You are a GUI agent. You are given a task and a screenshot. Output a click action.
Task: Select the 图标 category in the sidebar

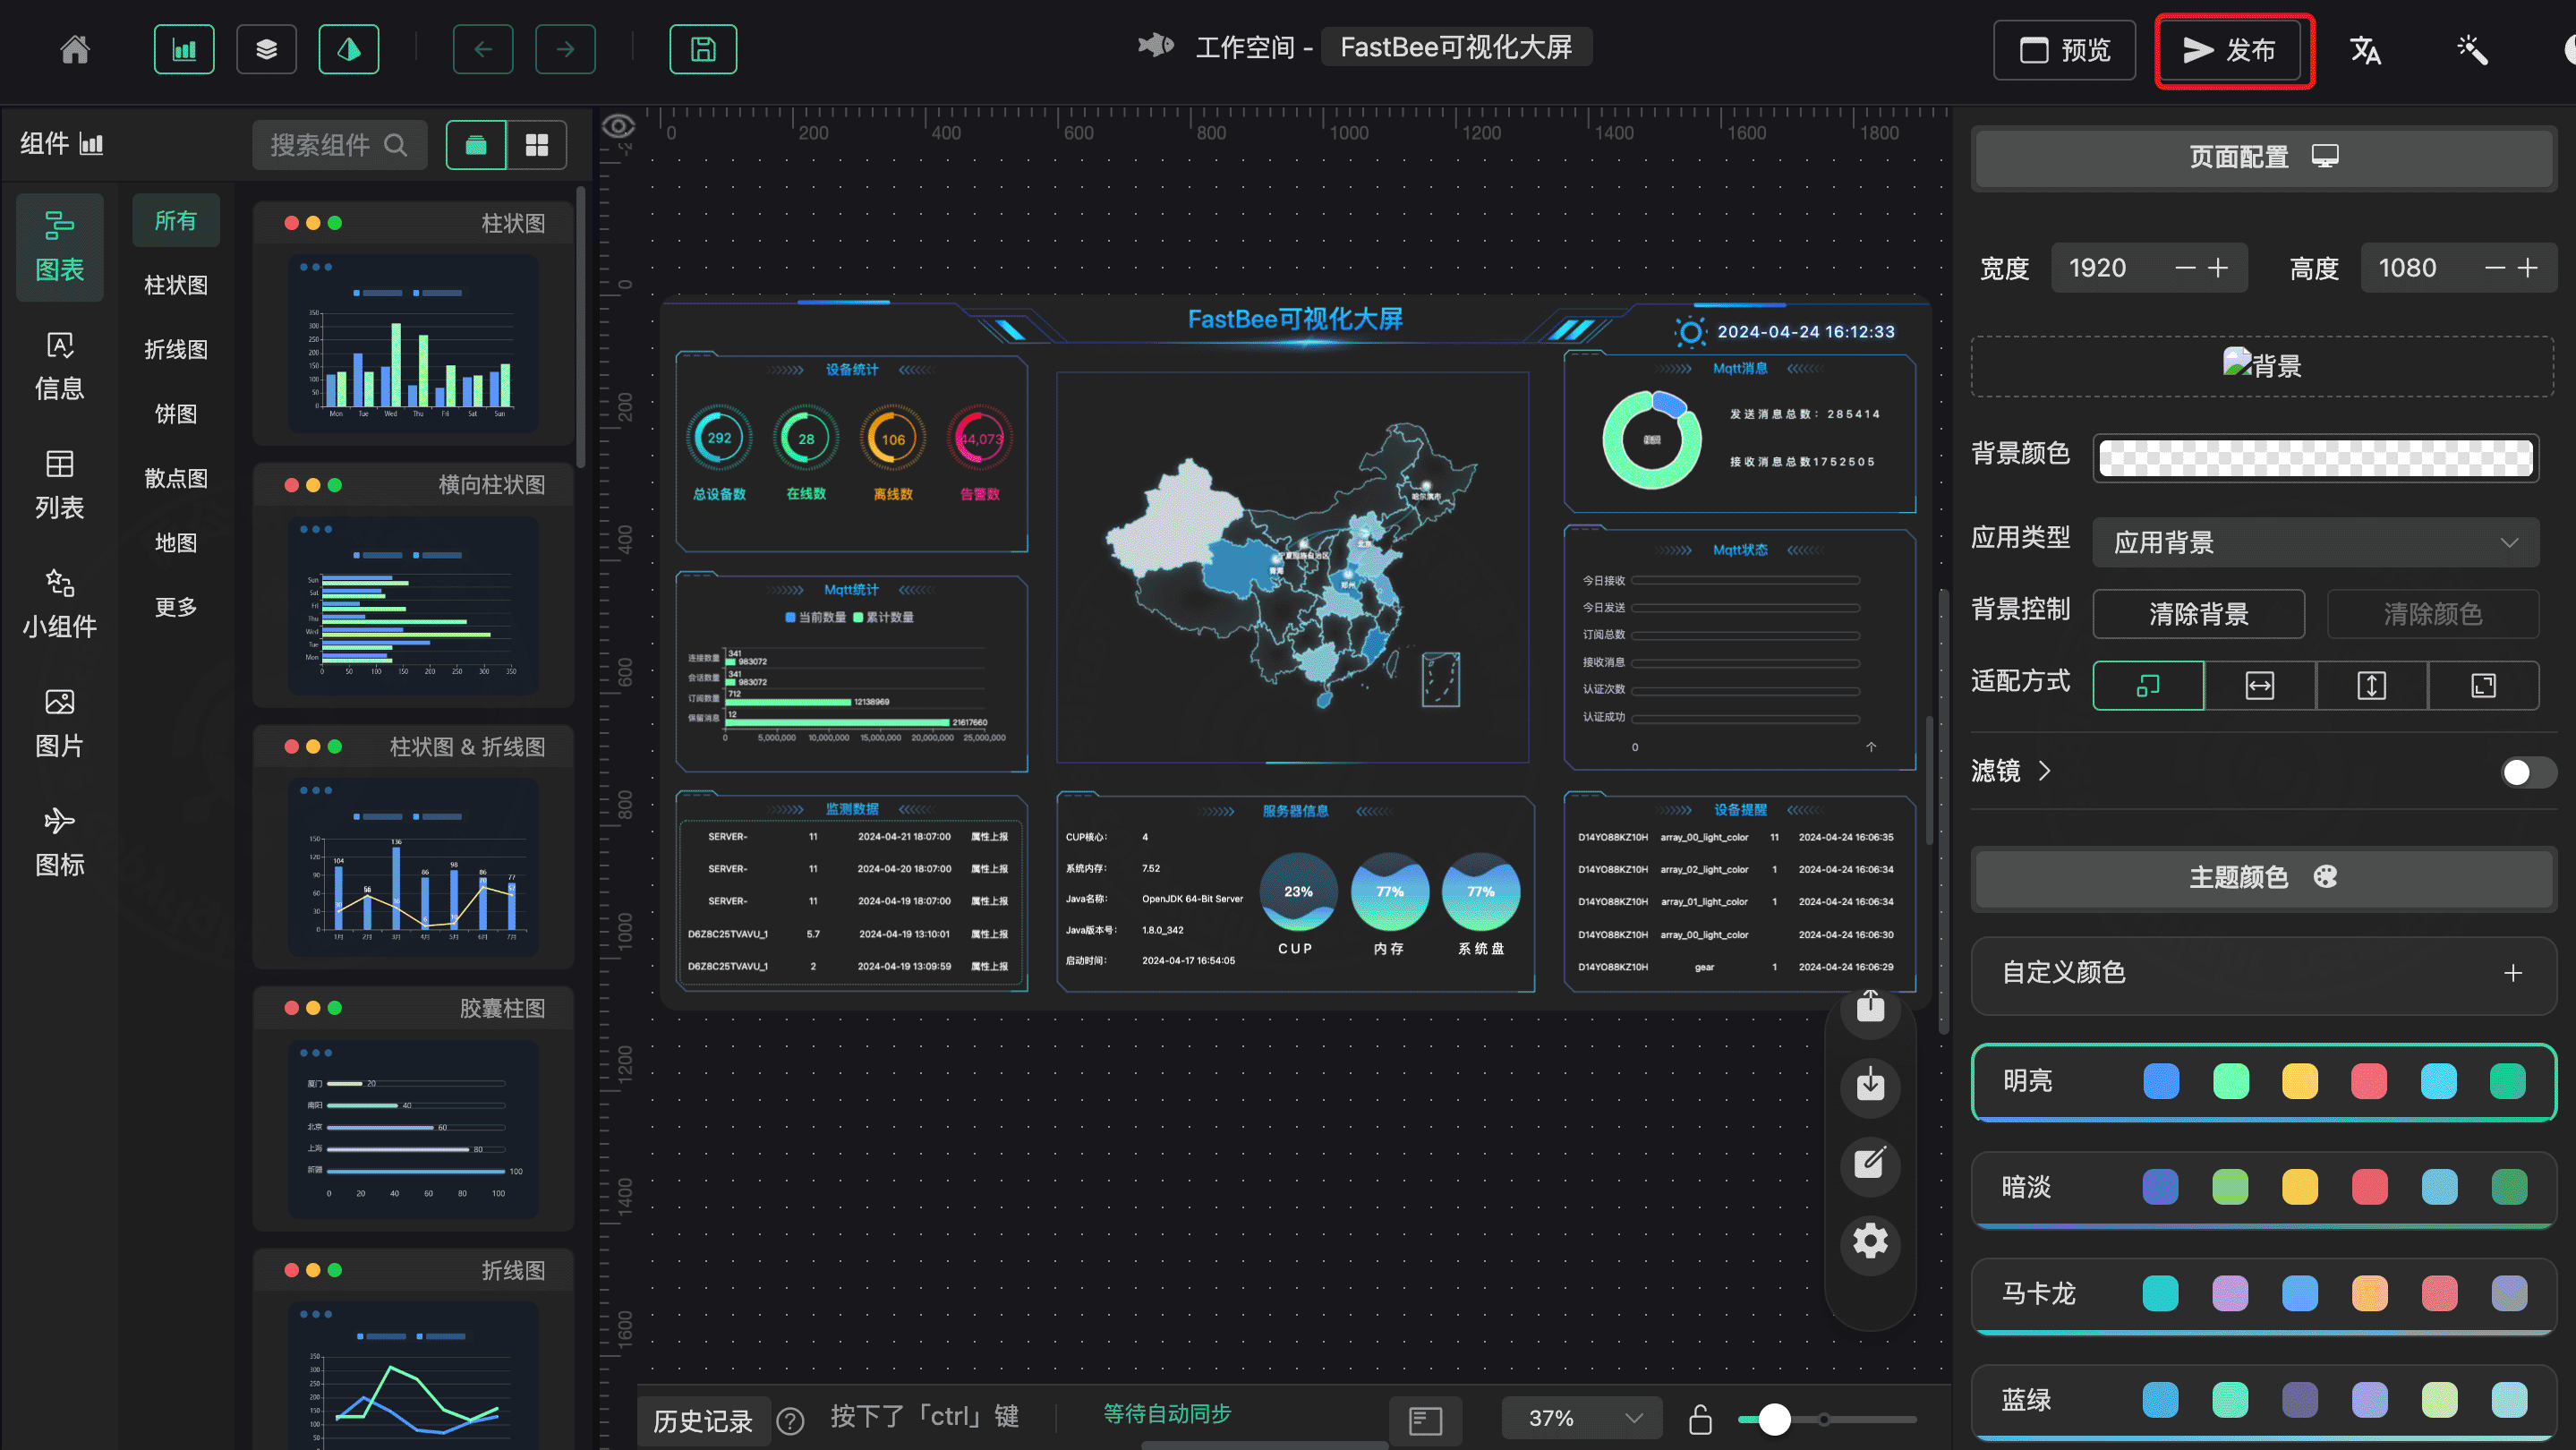coord(60,842)
